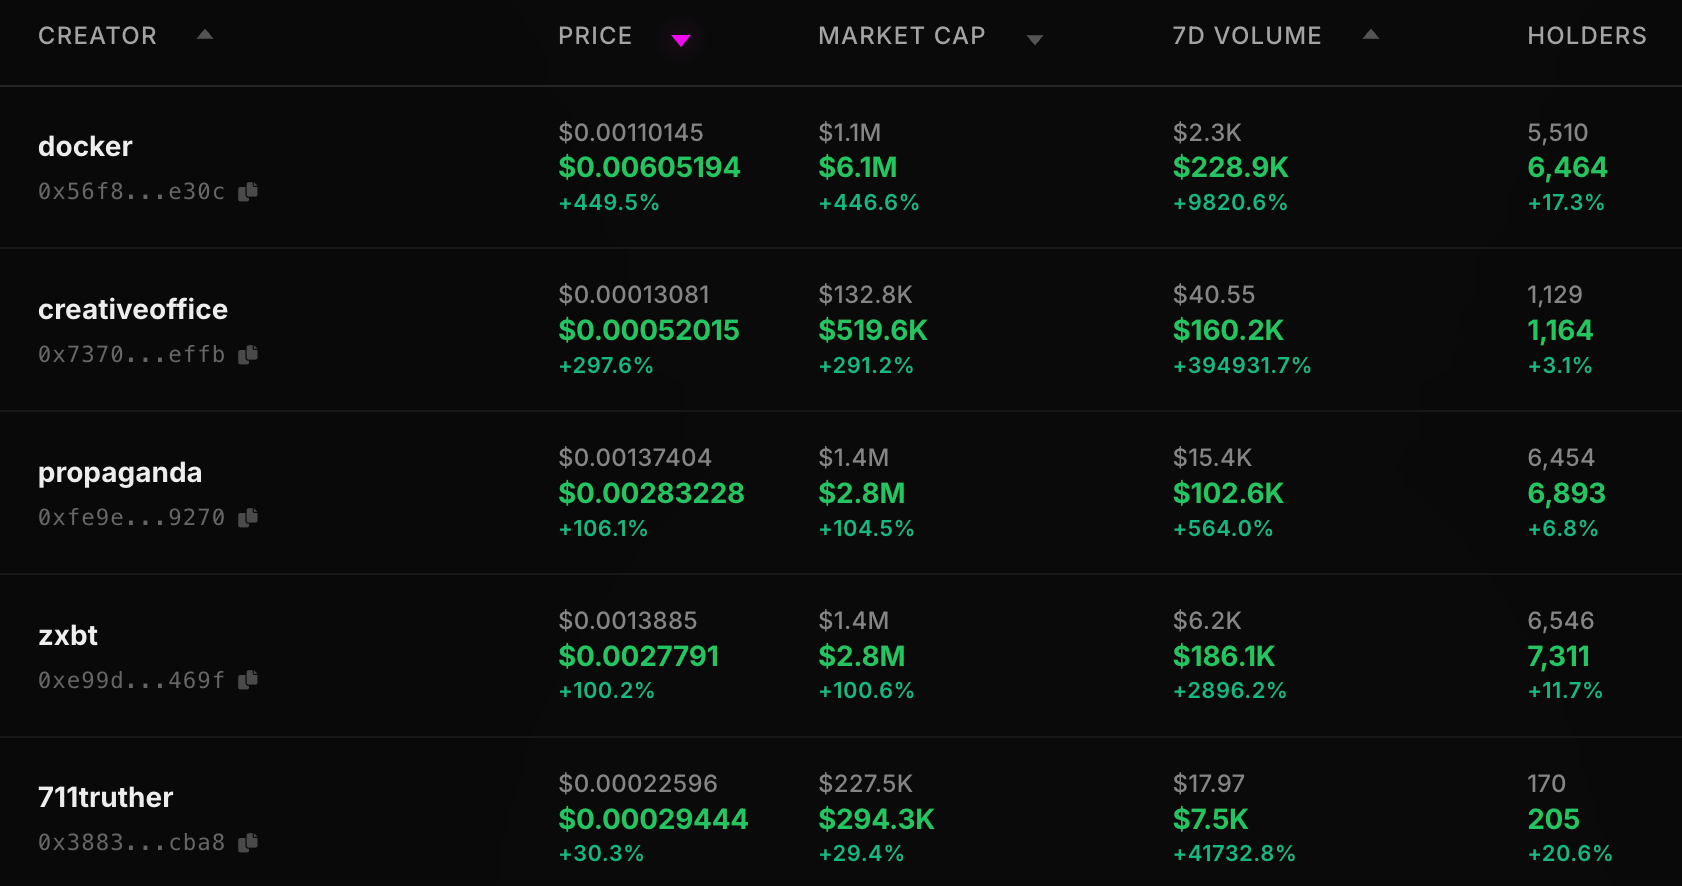Viewport: 1682px width, 886px height.
Task: Open the 711truther creator profile
Action: [x=105, y=798]
